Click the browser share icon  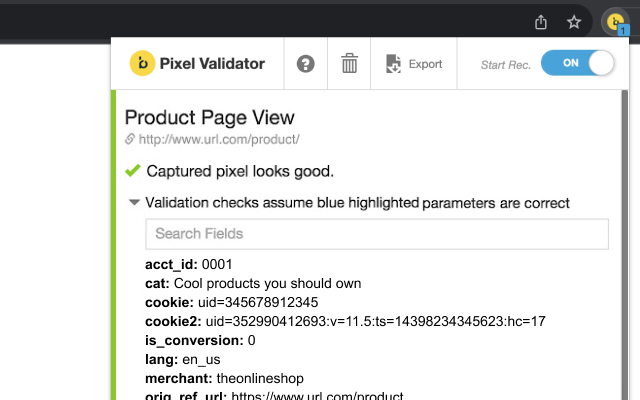click(x=541, y=22)
